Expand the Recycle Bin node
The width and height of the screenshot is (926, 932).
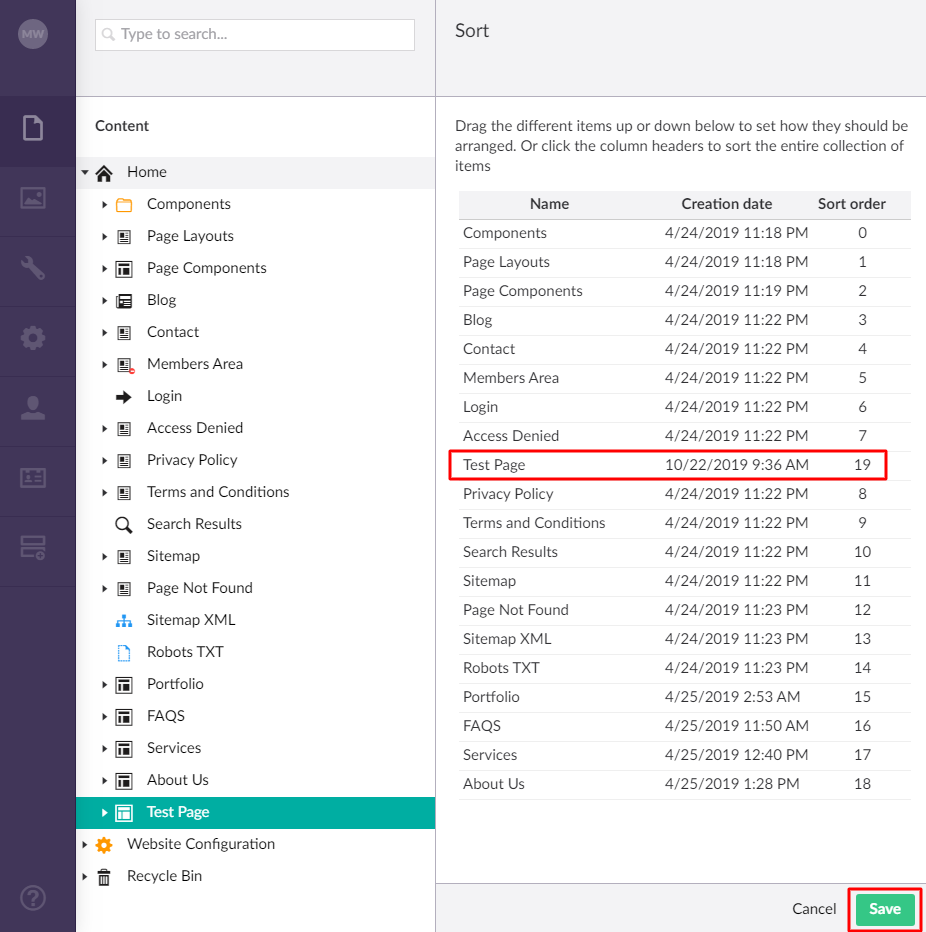(x=85, y=876)
